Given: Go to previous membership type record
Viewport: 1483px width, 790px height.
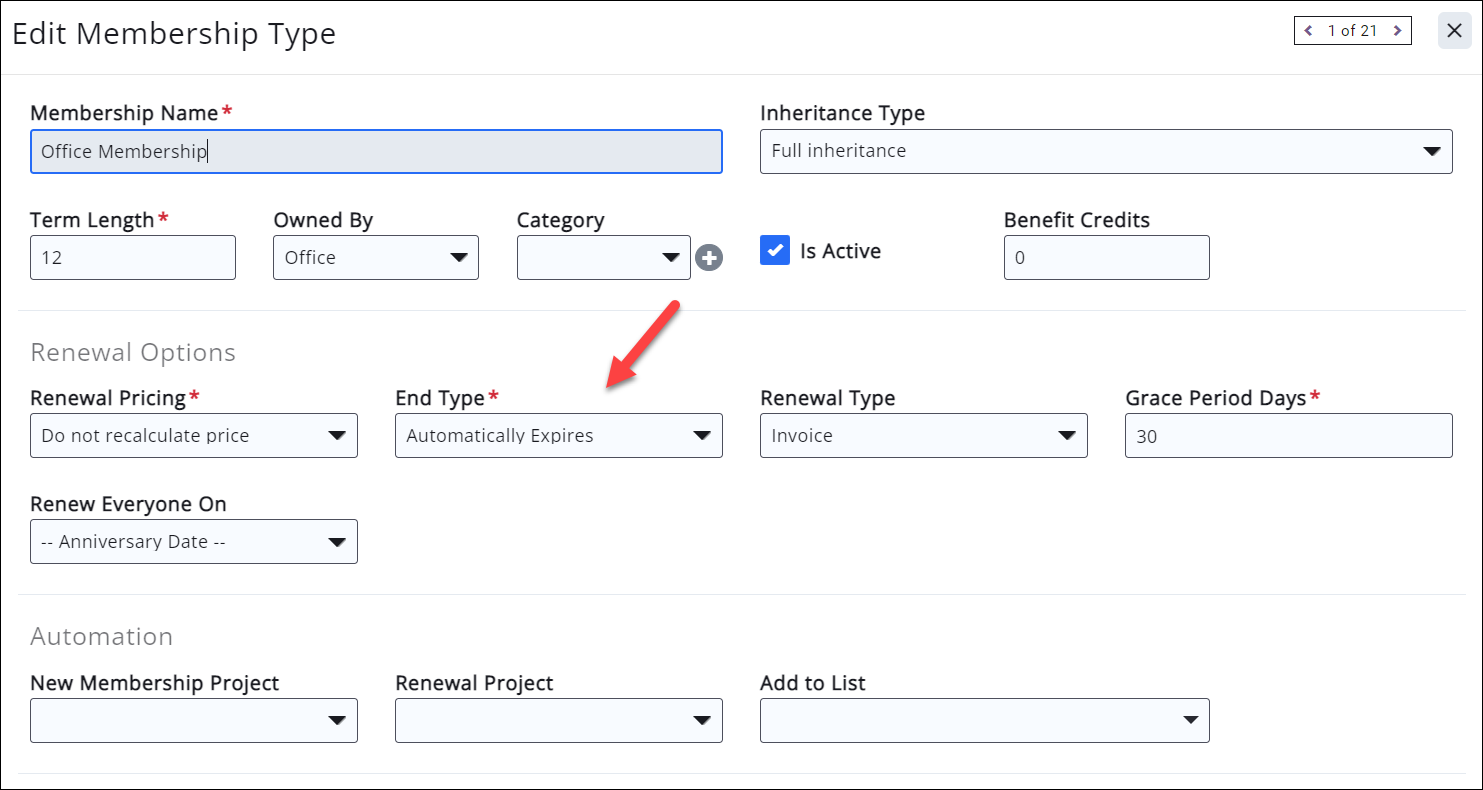Looking at the screenshot, I should (1309, 31).
